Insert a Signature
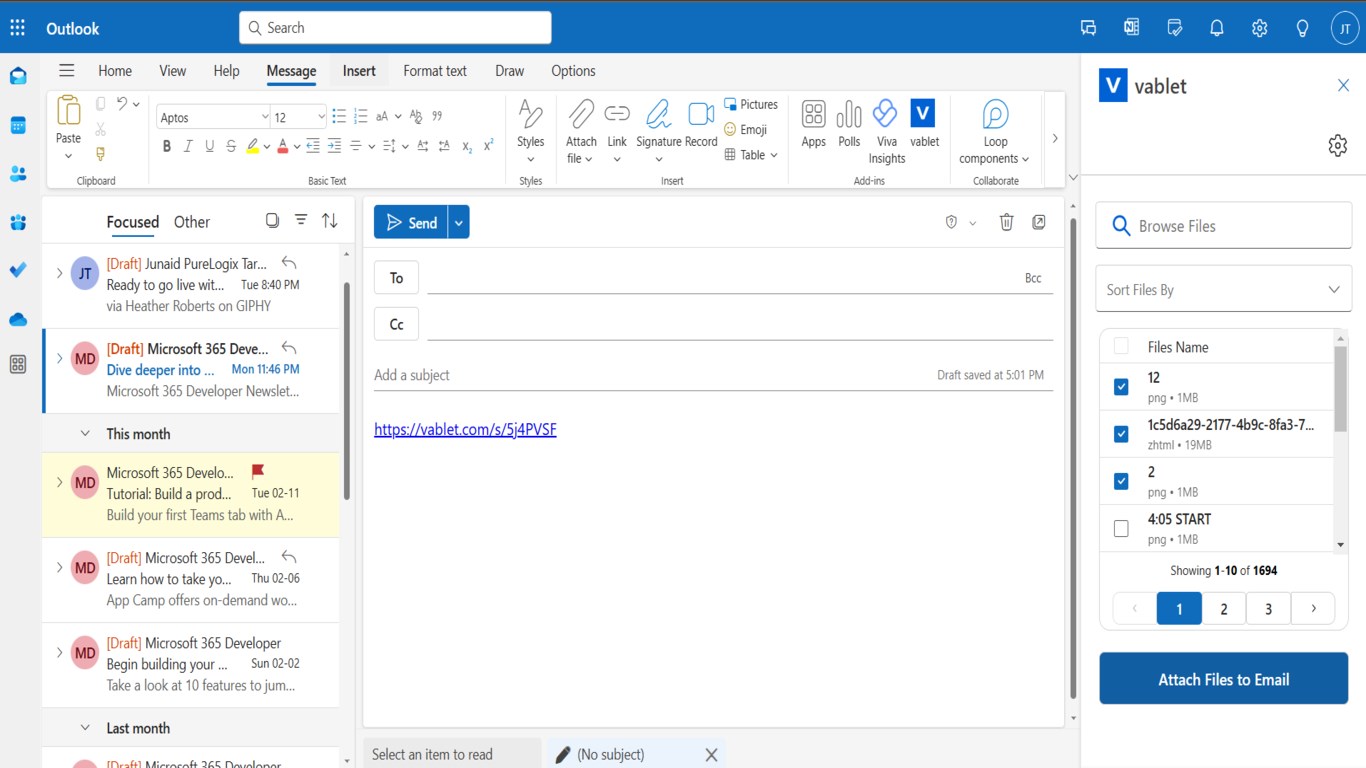Image resolution: width=1366 pixels, height=768 pixels. tap(658, 125)
